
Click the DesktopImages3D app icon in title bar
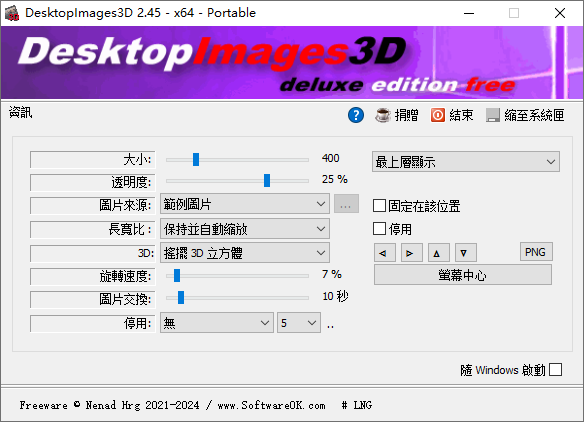click(x=12, y=13)
